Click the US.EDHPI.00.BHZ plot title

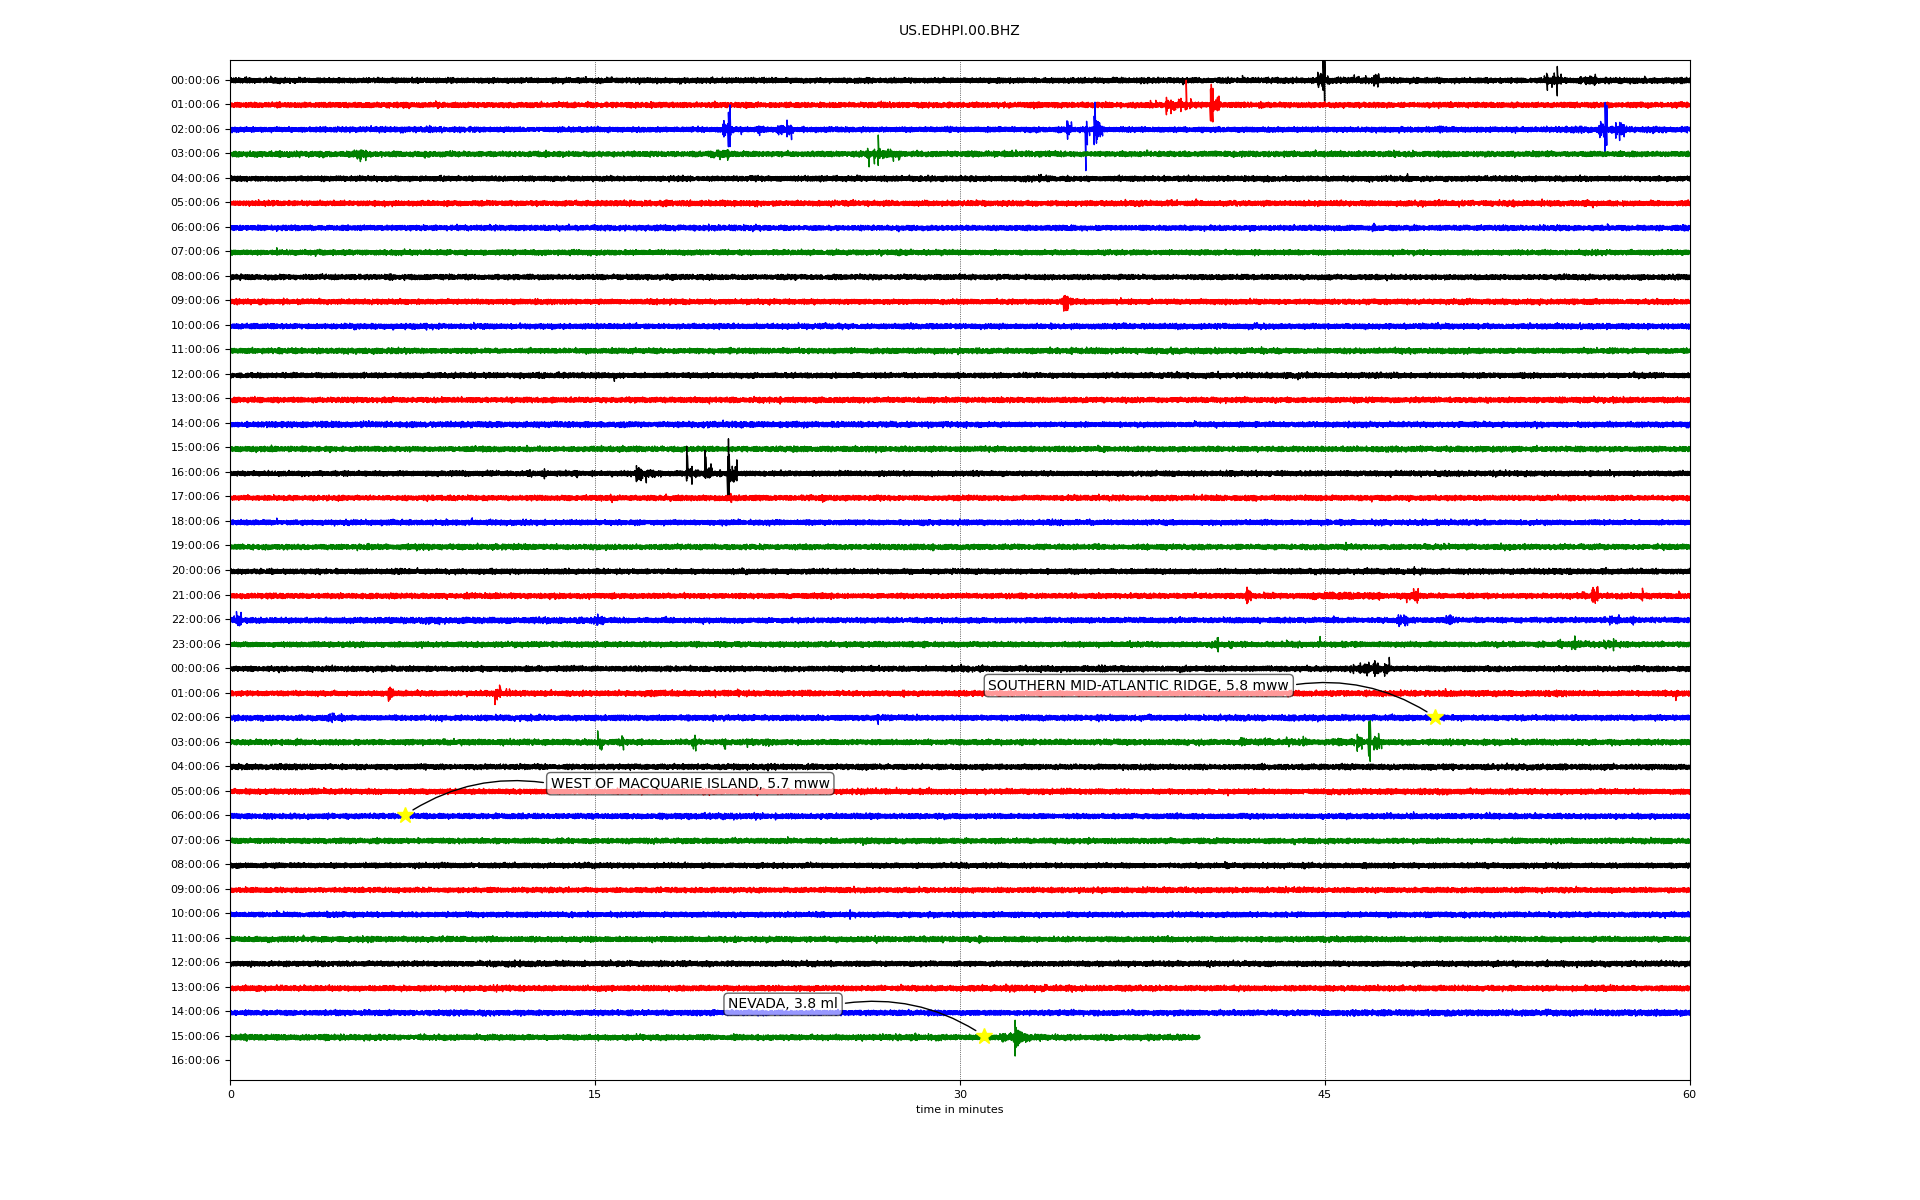pyautogui.click(x=959, y=31)
